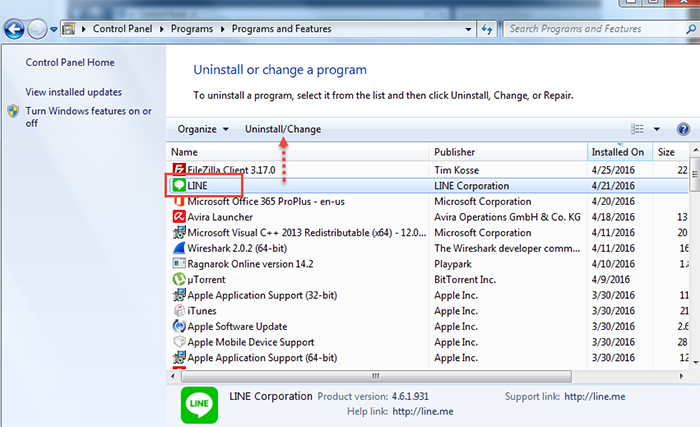700x427 pixels.
Task: Open Help with the blue question icon
Action: pos(683,129)
